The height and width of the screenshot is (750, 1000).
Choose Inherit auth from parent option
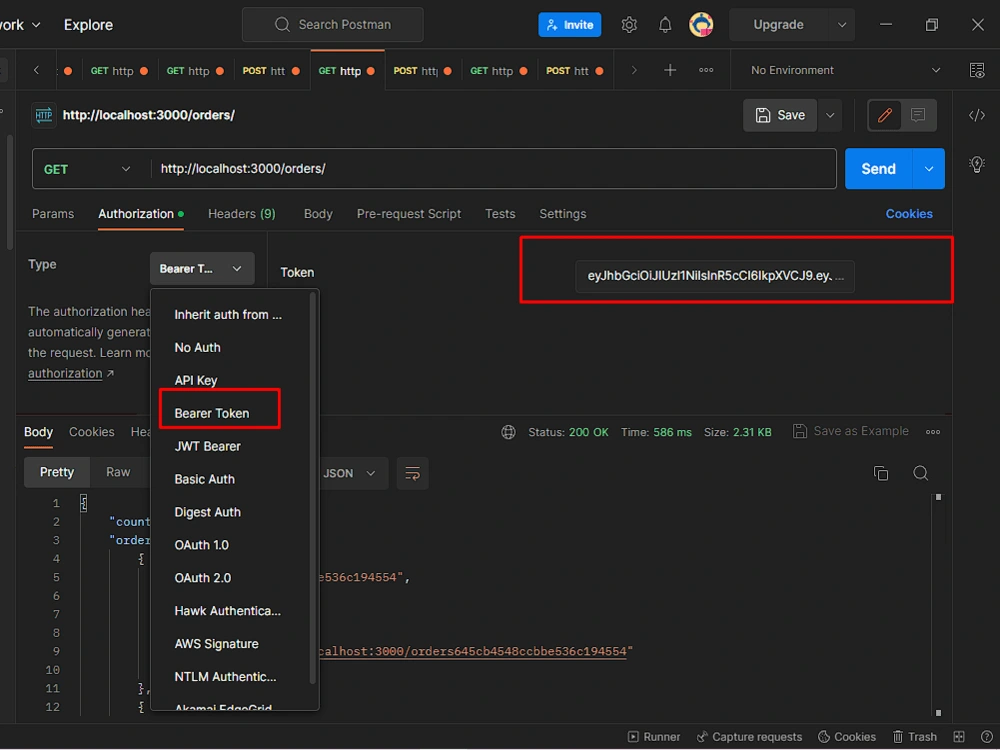[x=228, y=315]
